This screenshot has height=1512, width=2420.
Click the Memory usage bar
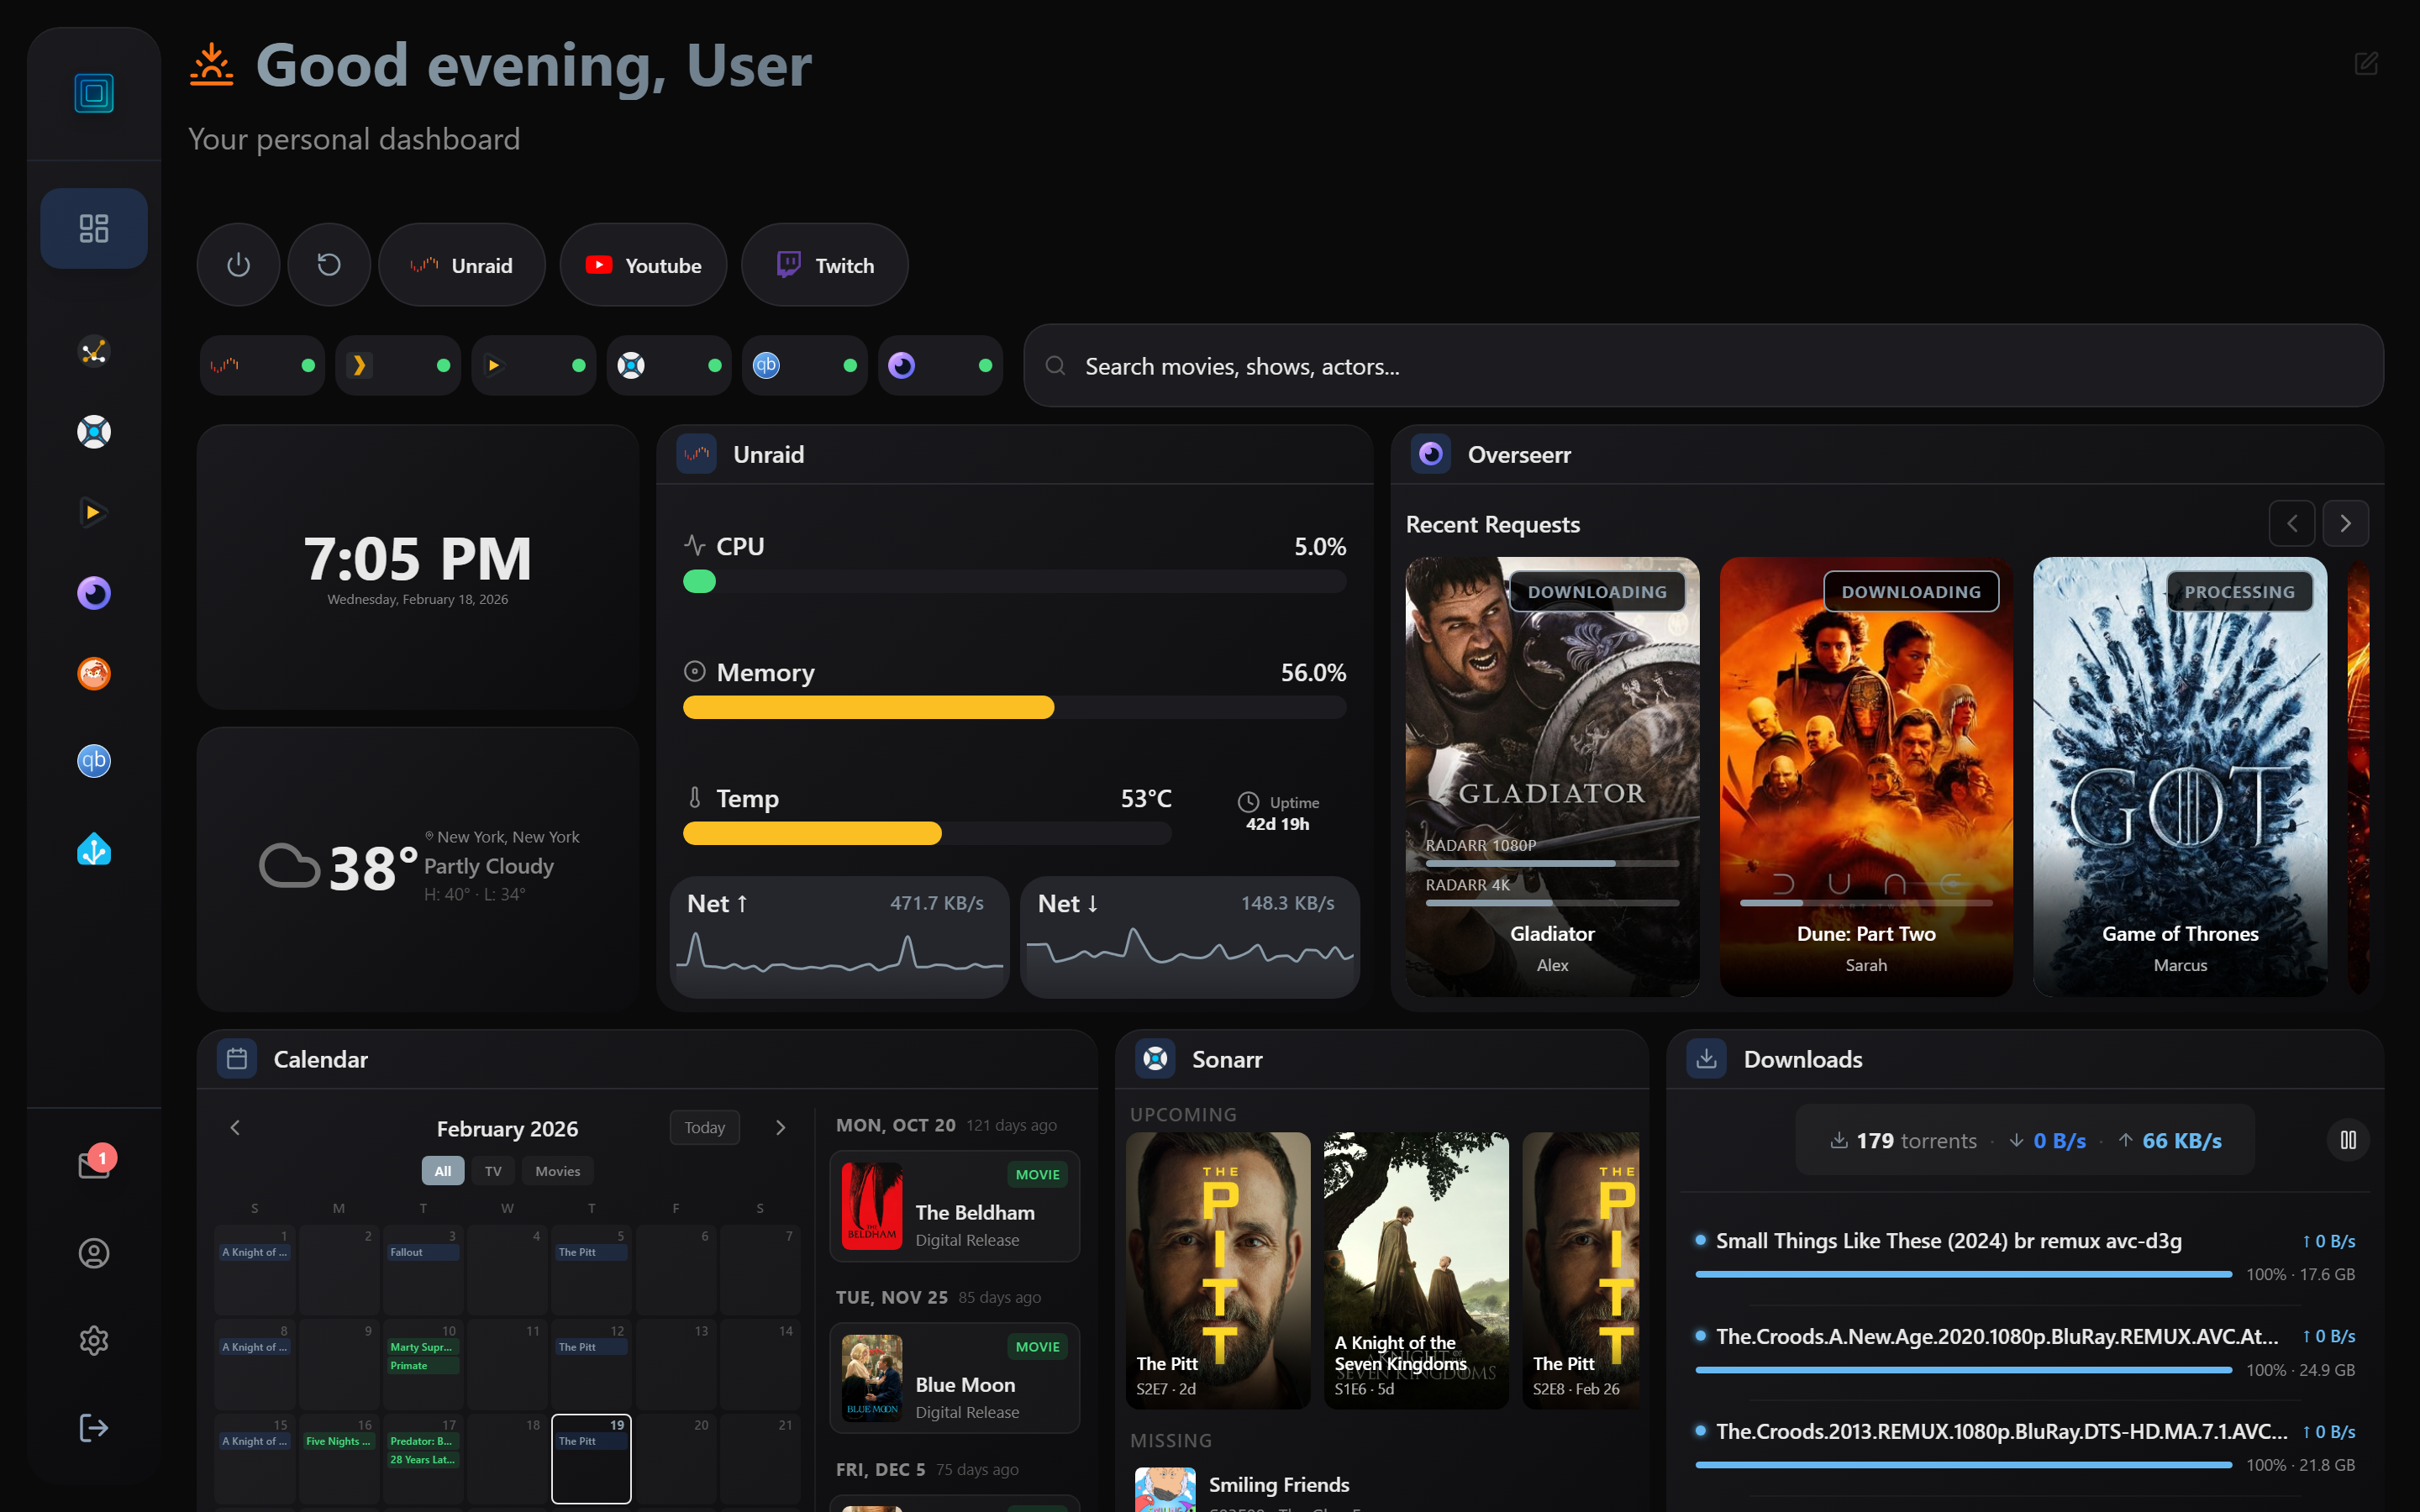click(x=1014, y=707)
